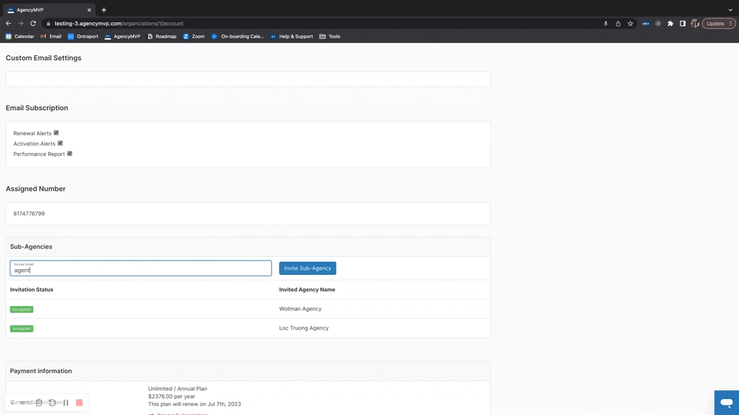Select the assigned number 8174776799
The image size is (739, 415).
(x=29, y=213)
